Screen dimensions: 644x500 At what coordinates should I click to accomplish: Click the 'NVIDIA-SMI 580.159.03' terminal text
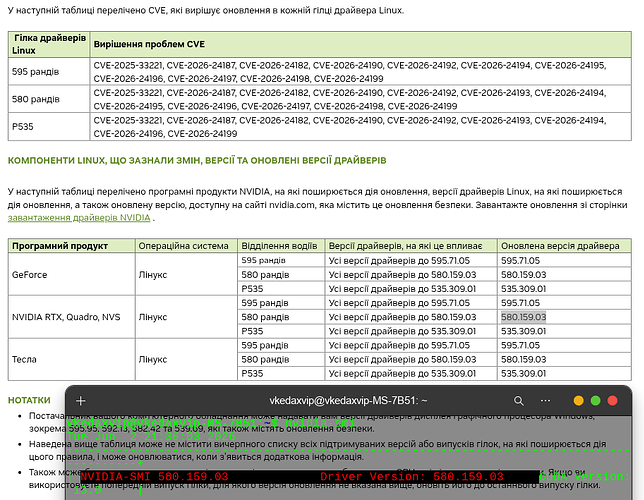click(x=154, y=477)
